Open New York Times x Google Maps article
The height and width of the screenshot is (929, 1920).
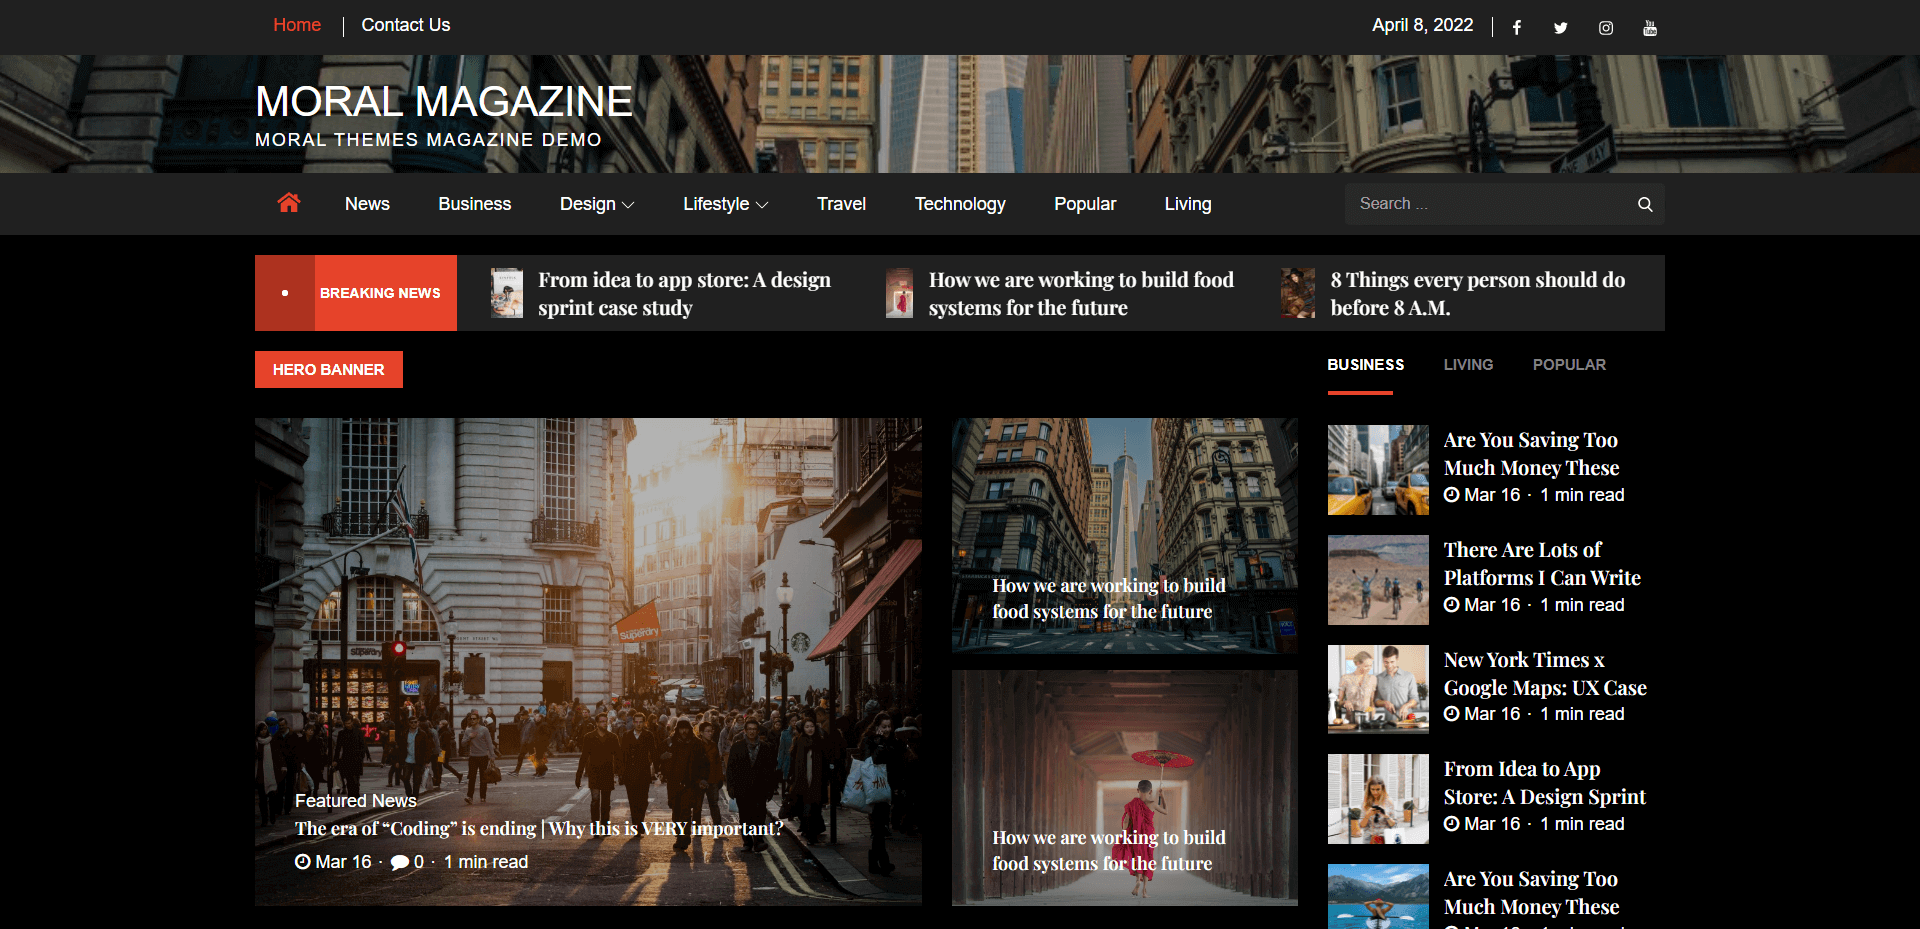click(x=1545, y=674)
